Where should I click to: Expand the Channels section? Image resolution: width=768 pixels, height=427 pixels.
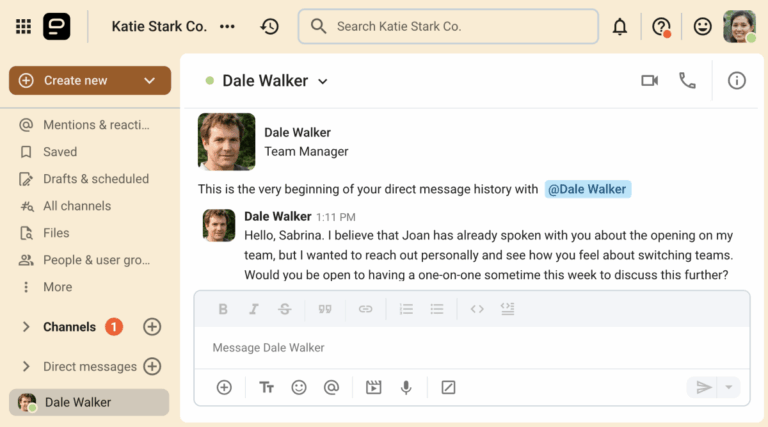point(26,327)
